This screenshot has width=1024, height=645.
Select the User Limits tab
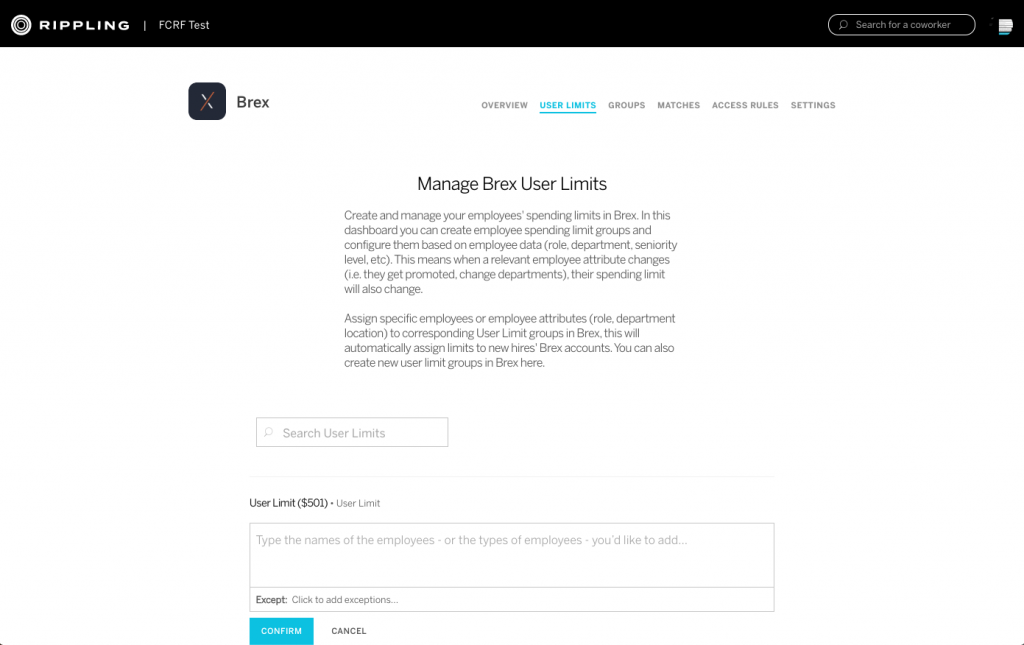[568, 105]
